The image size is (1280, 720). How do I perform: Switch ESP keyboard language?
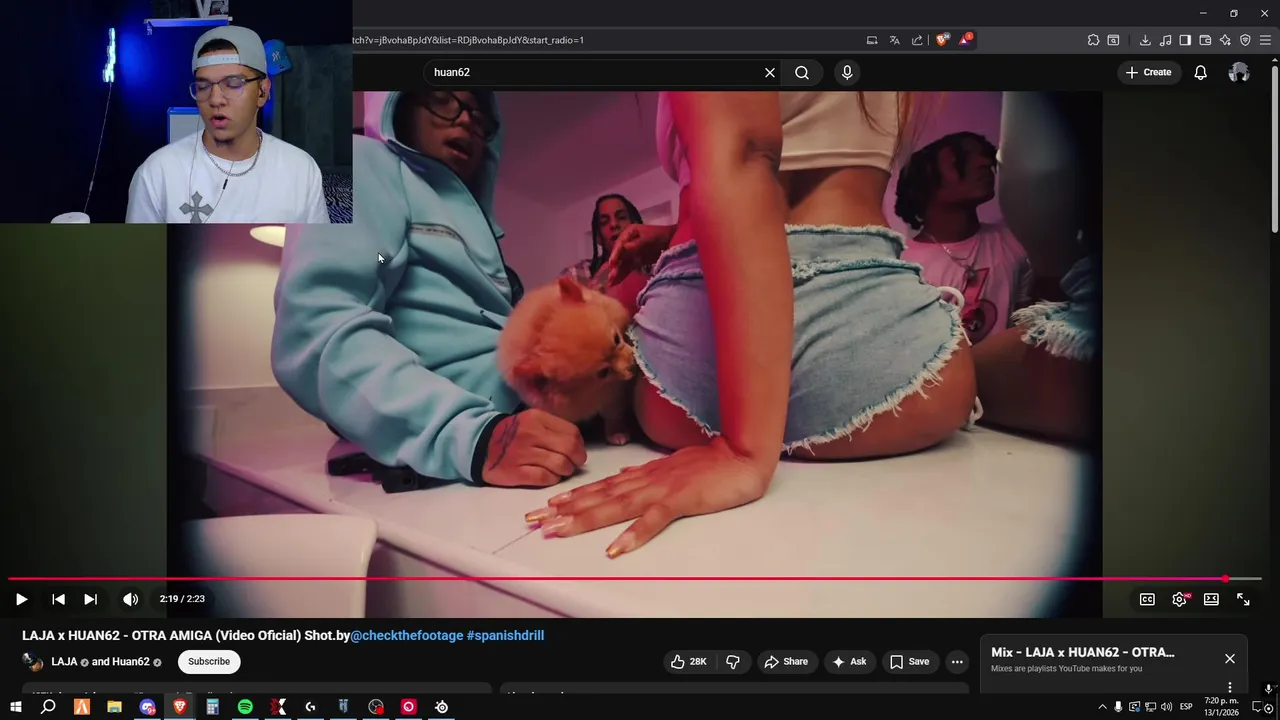coord(1186,707)
